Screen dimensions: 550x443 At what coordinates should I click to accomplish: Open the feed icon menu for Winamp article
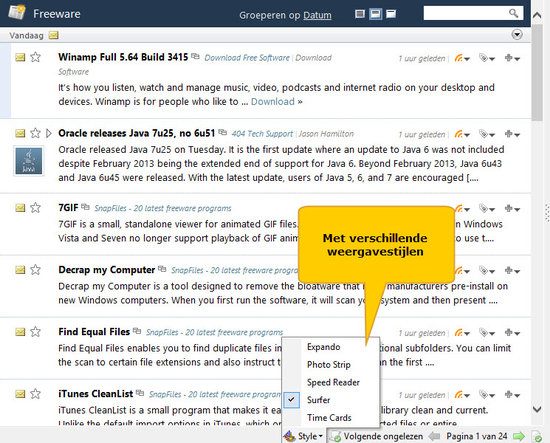coord(462,58)
